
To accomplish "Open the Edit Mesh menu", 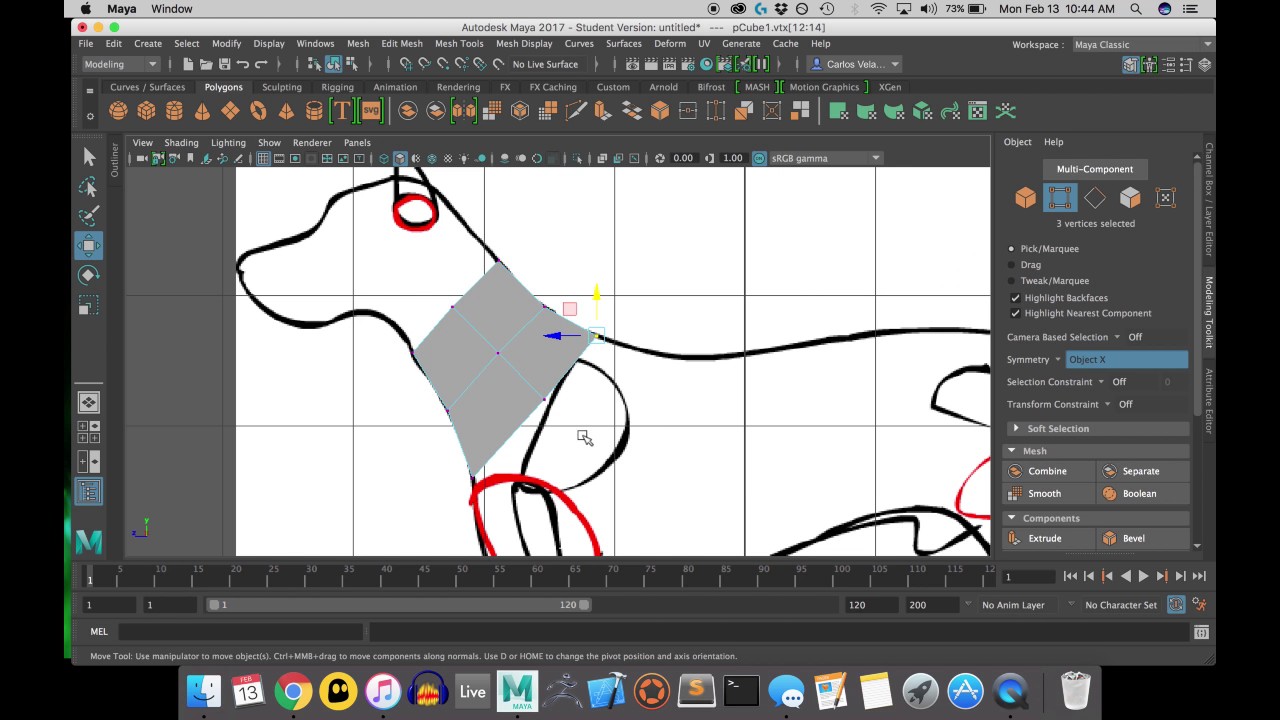I will (401, 44).
